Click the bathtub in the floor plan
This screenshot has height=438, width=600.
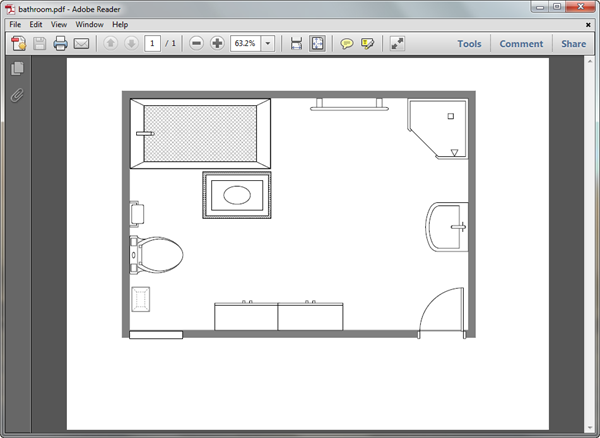(x=200, y=134)
